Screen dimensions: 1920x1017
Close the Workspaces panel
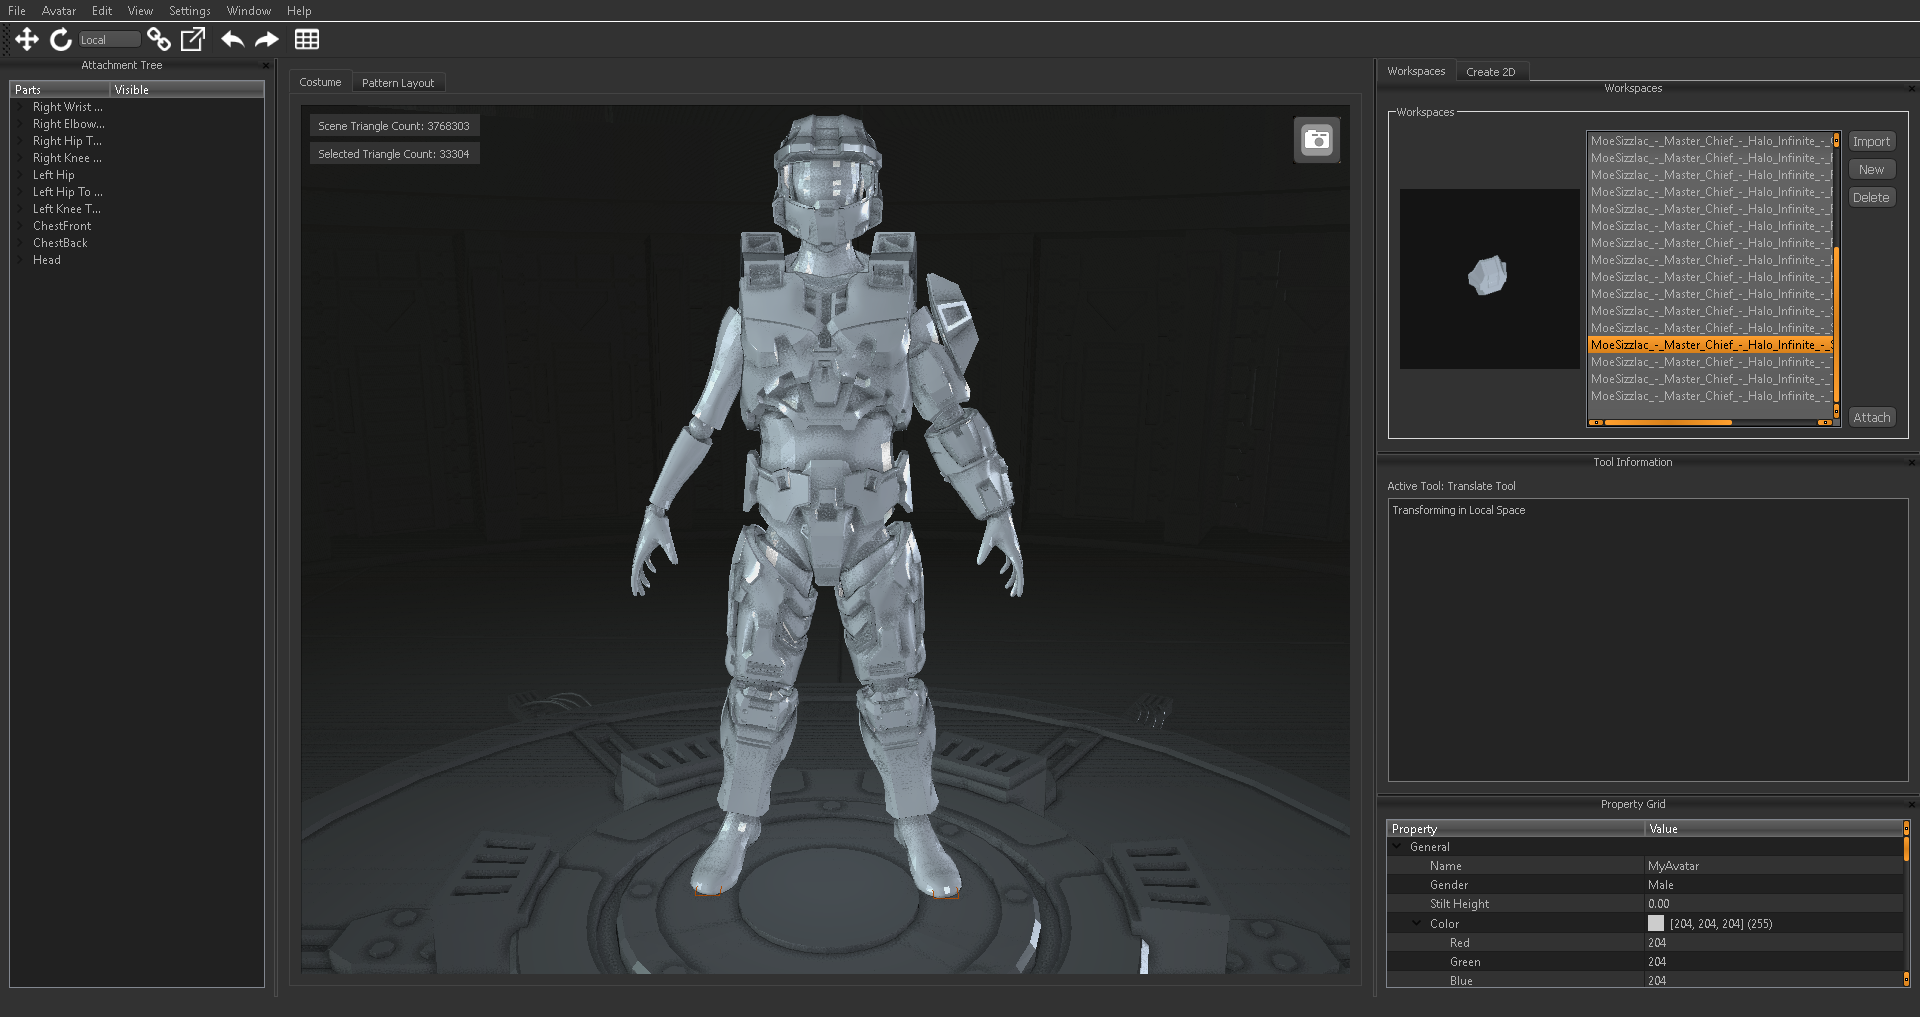[1912, 89]
